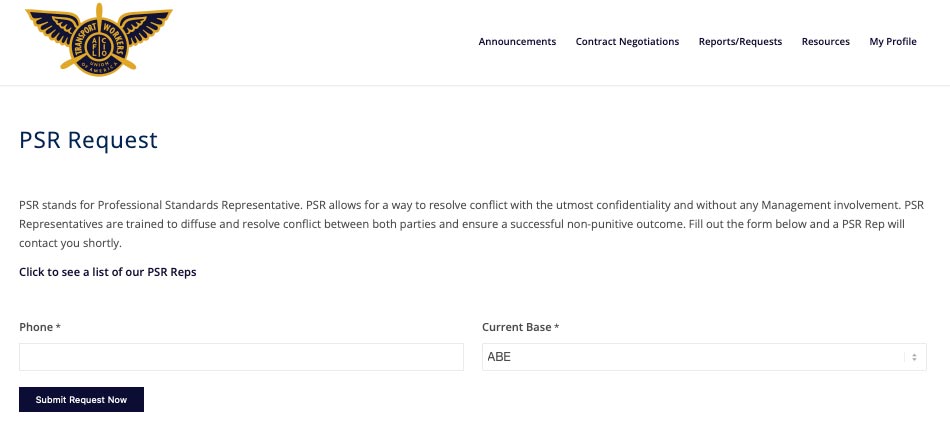Click the required asterisk beside Current Base

[557, 326]
